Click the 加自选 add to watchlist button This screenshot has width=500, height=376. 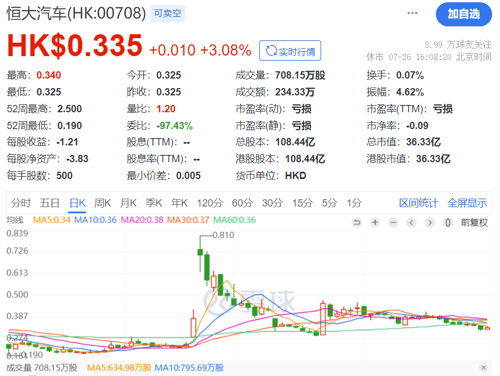tap(464, 14)
